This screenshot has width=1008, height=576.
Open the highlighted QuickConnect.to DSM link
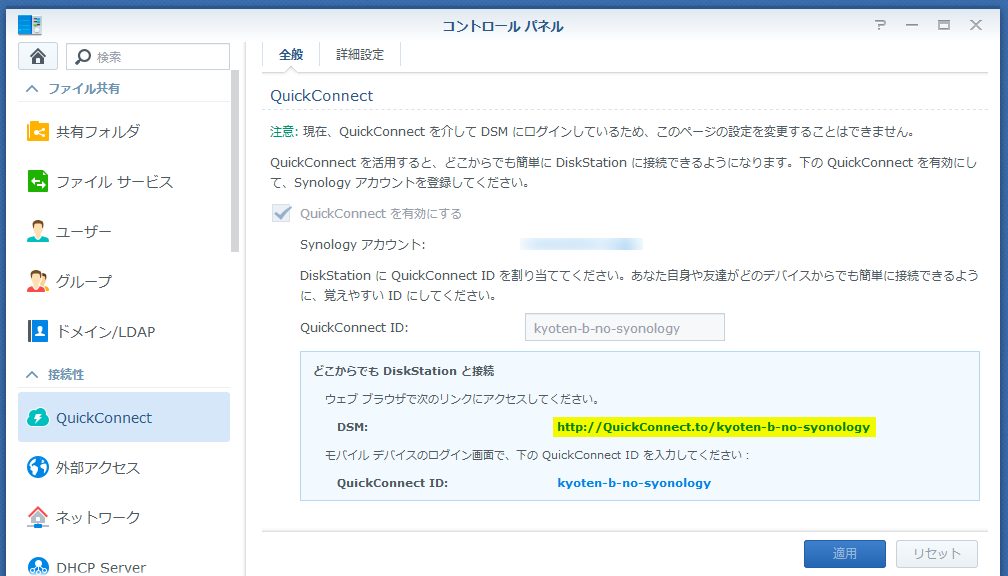coord(714,427)
